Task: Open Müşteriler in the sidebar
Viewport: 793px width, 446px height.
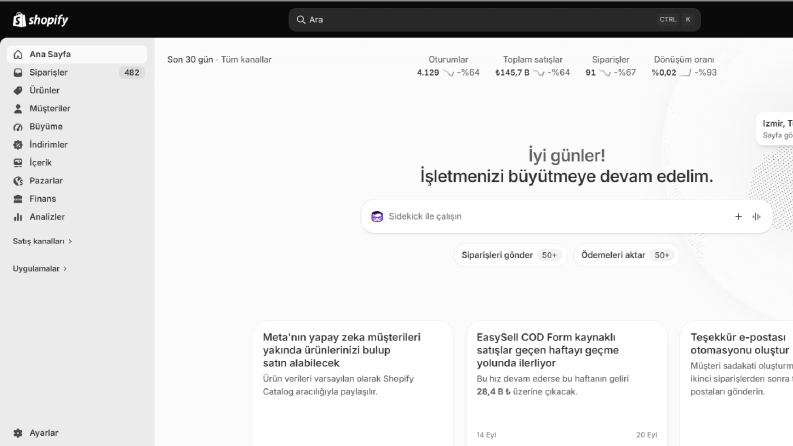Action: pyautogui.click(x=77, y=109)
